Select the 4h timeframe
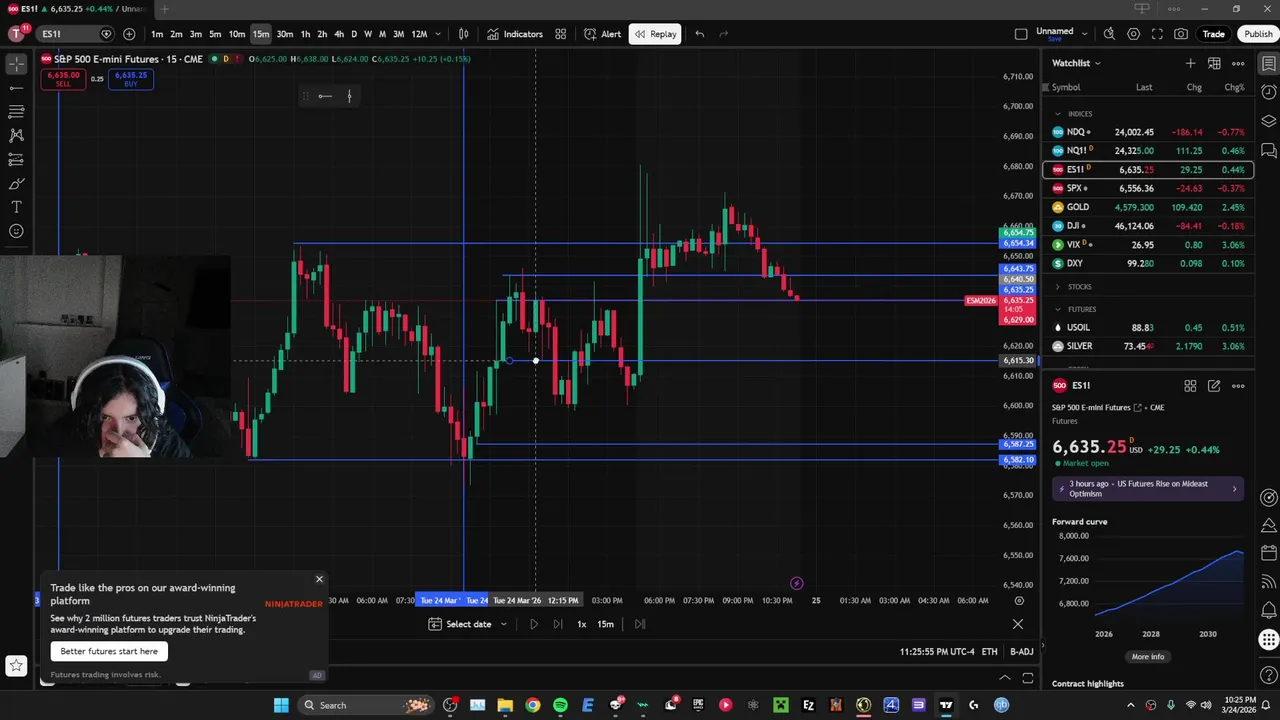The image size is (1280, 720). pos(339,34)
